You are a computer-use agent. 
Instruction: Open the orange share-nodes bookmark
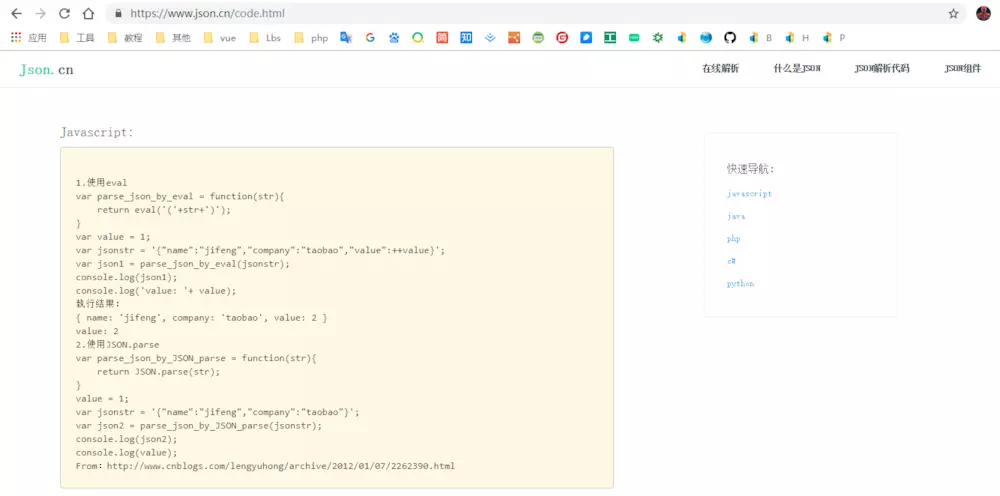pos(514,38)
